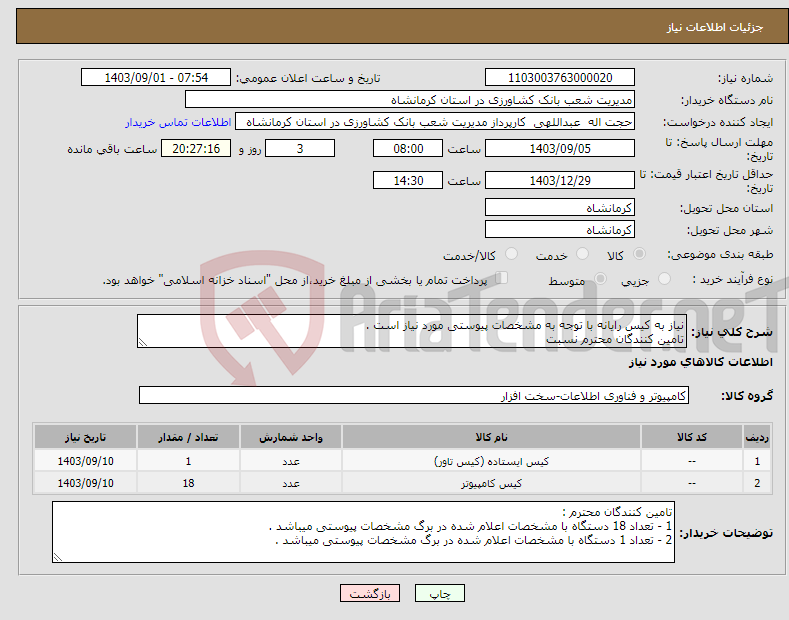Click the need date in the کیس ایستاده row
The height and width of the screenshot is (620, 789).
click(86, 461)
